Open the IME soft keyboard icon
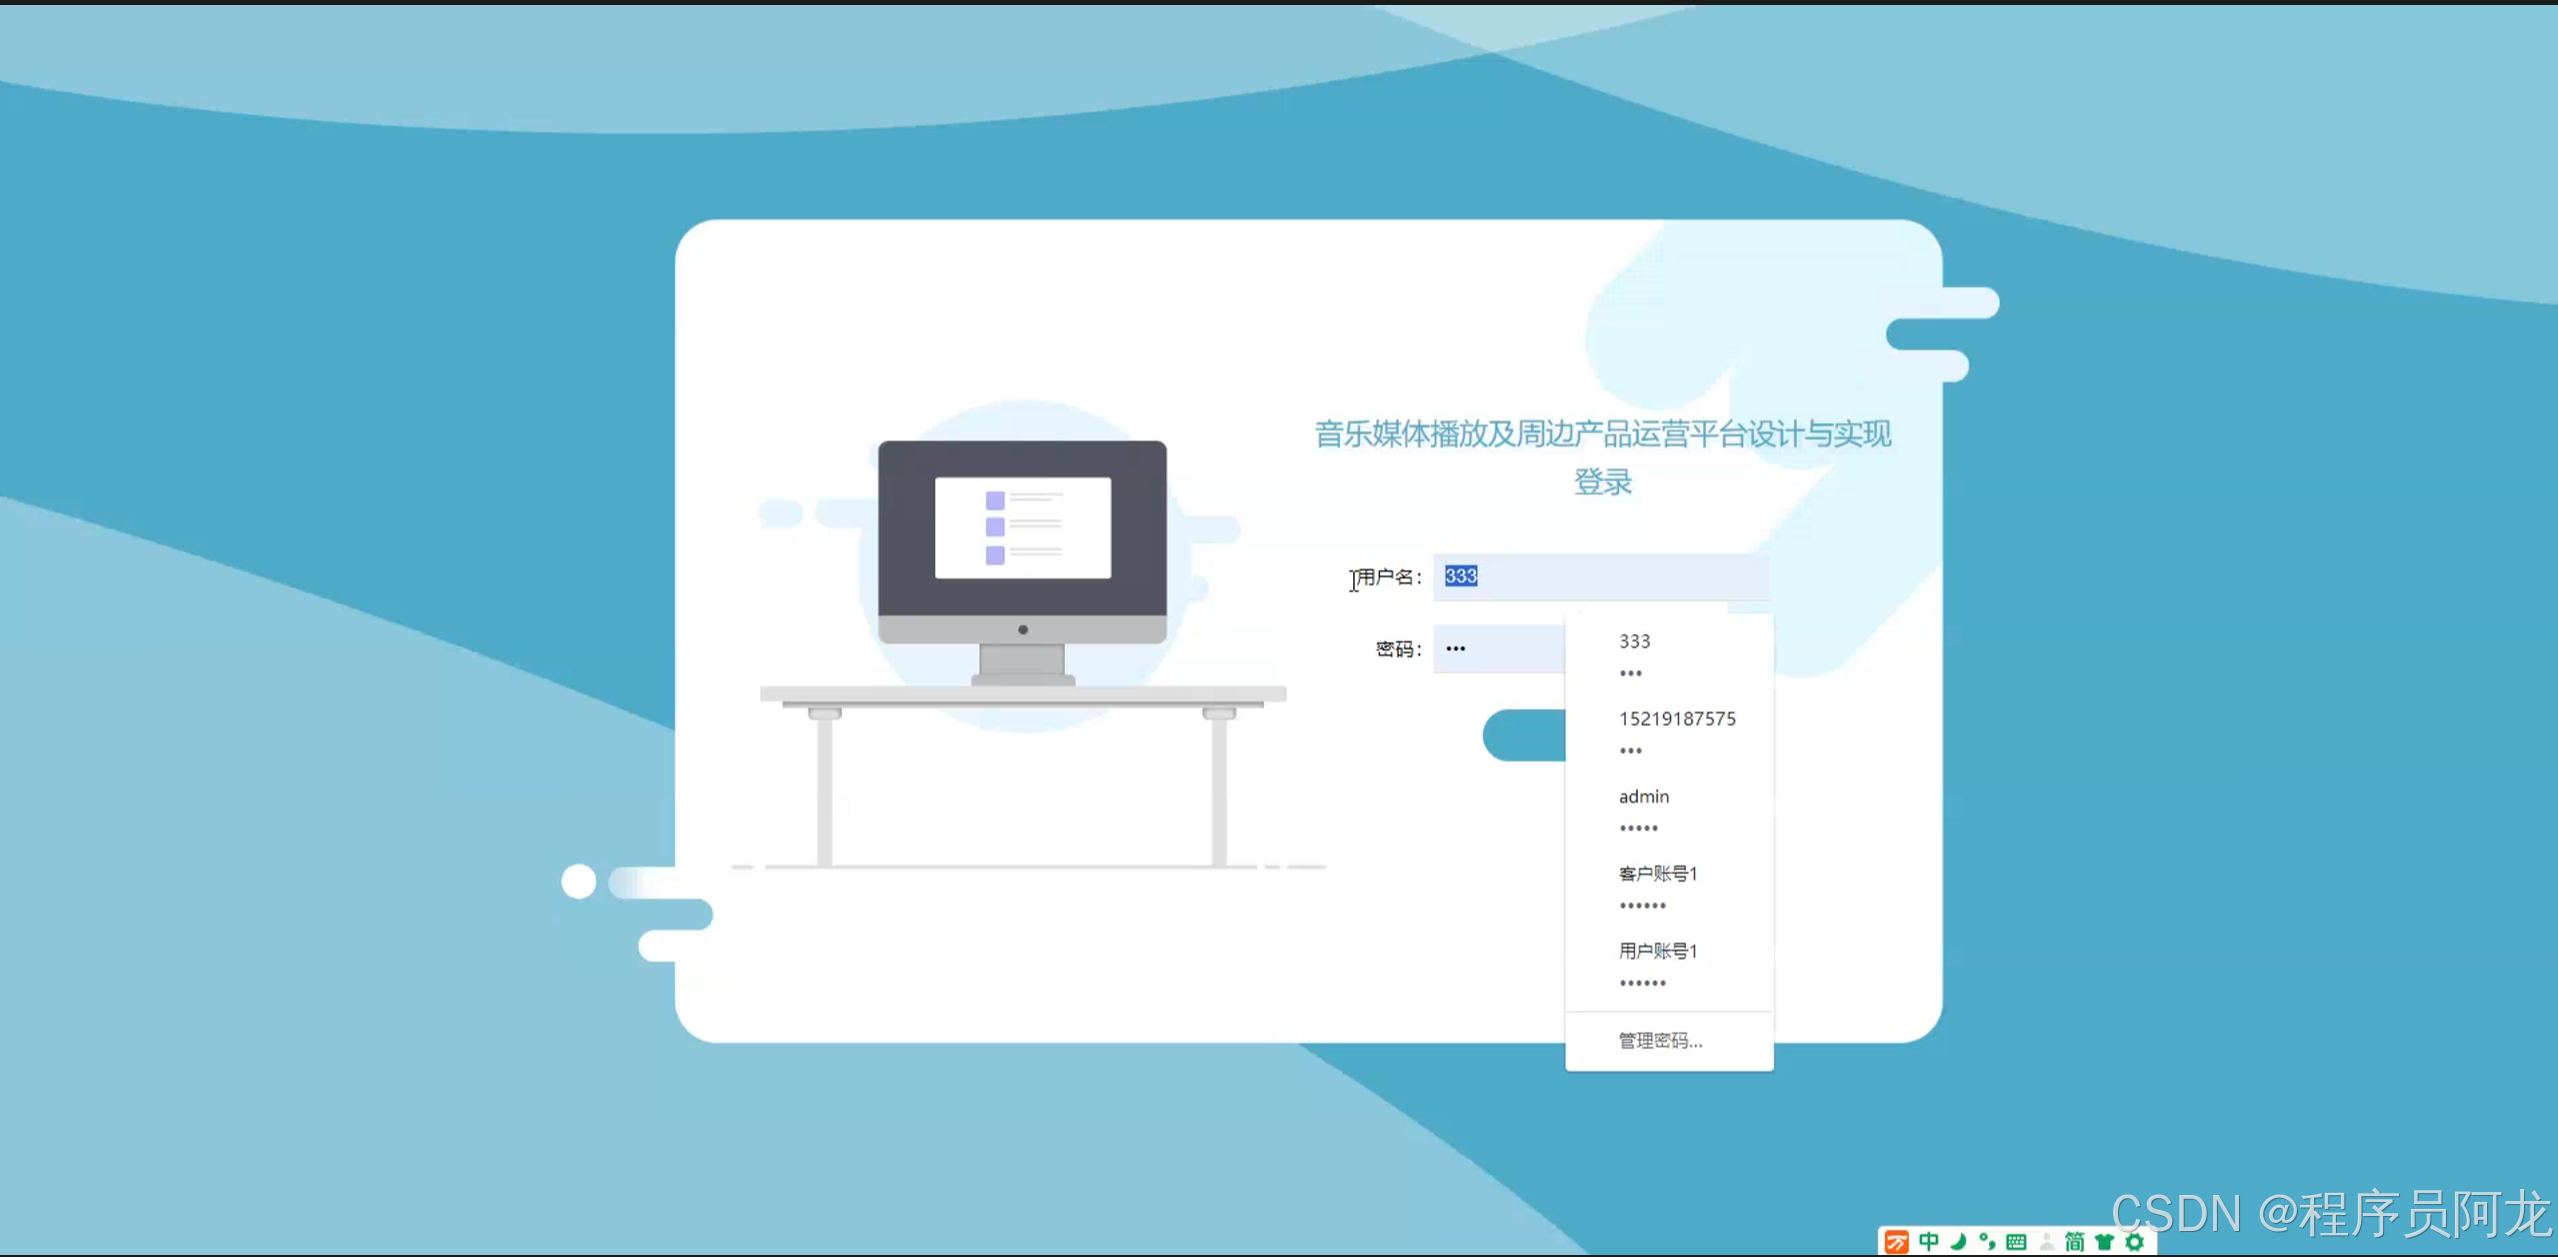 pyautogui.click(x=2016, y=1241)
